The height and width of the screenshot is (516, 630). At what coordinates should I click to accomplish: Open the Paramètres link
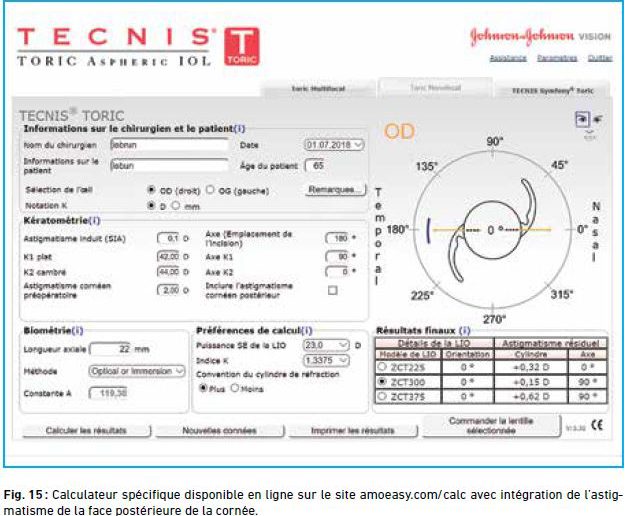(x=557, y=58)
